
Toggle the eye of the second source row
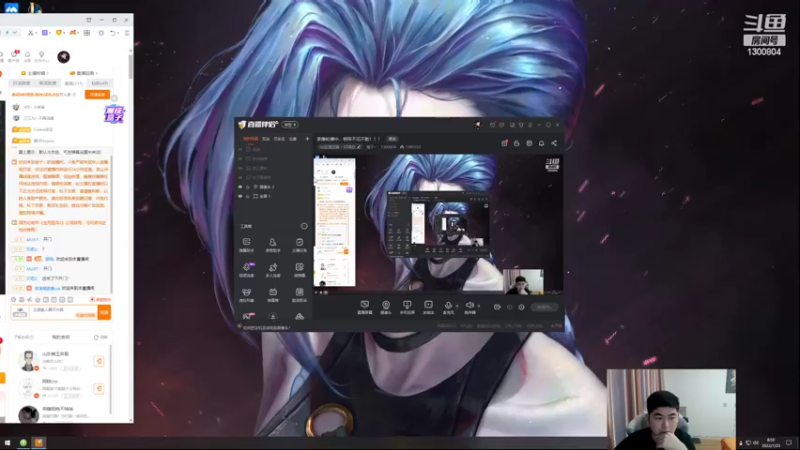click(240, 159)
